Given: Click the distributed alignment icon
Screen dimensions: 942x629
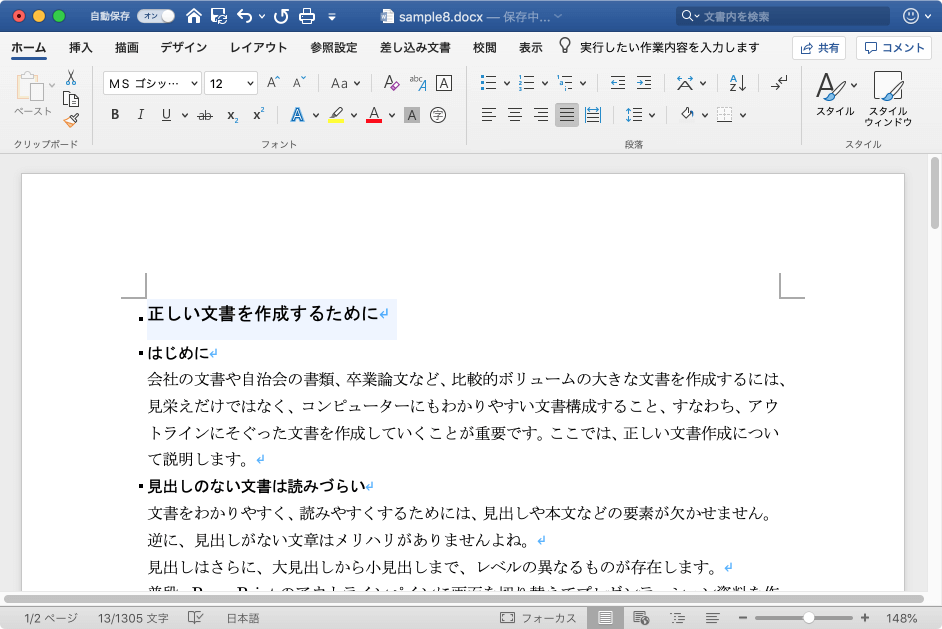Looking at the screenshot, I should [x=593, y=115].
